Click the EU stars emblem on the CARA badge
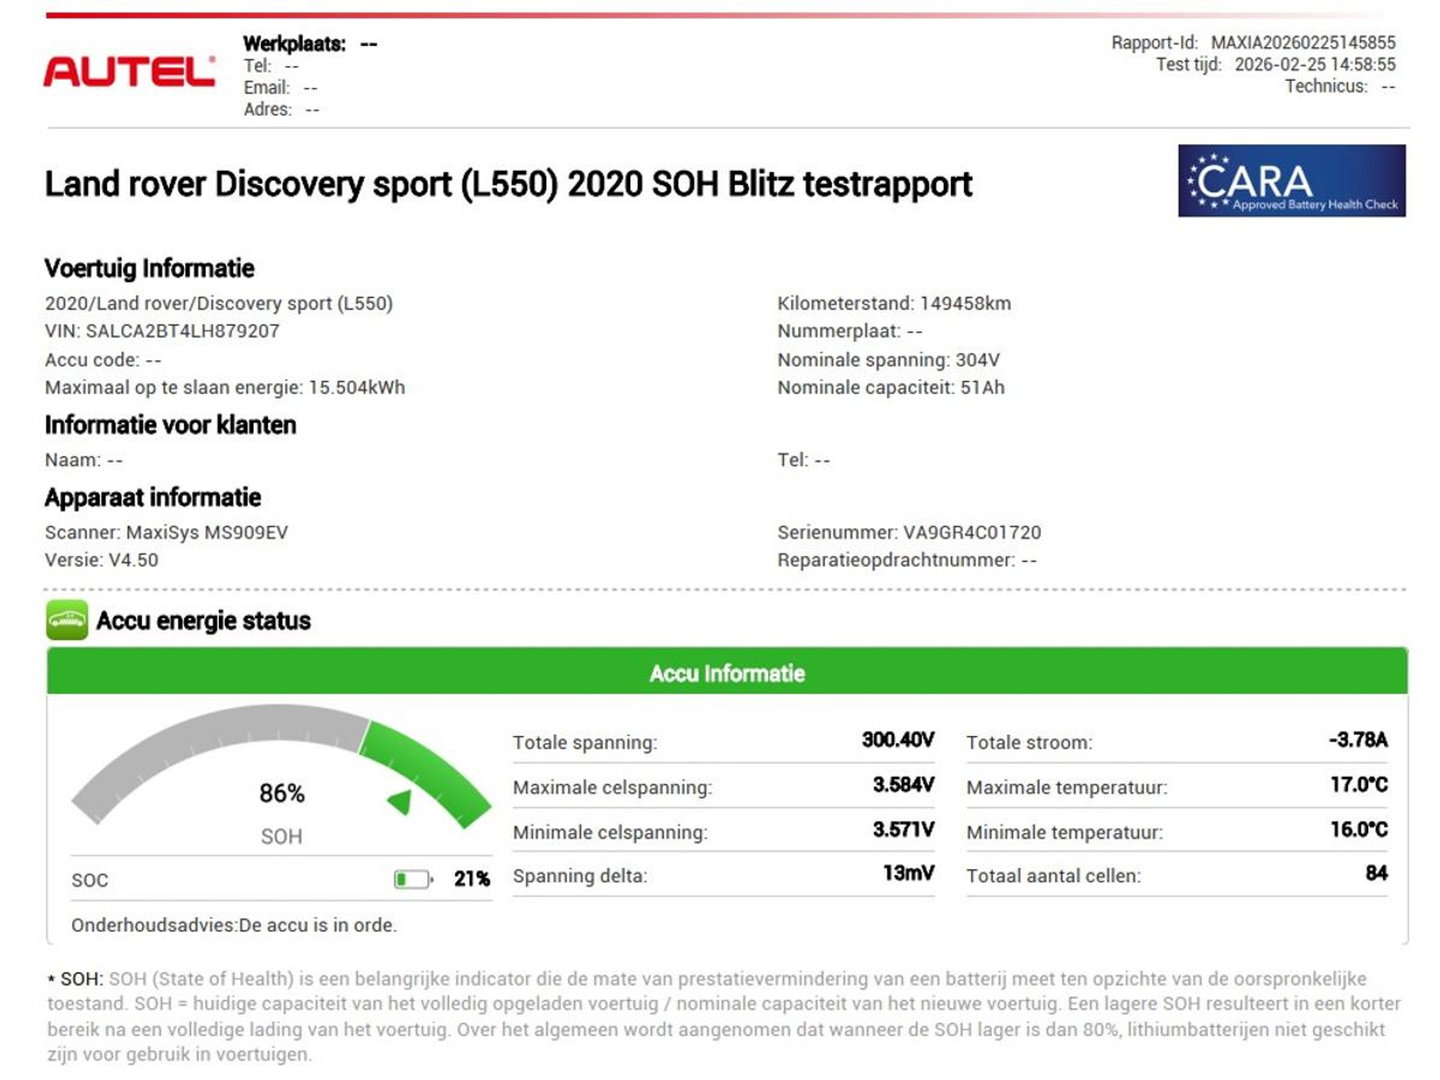1440x1080 pixels. [x=1210, y=183]
